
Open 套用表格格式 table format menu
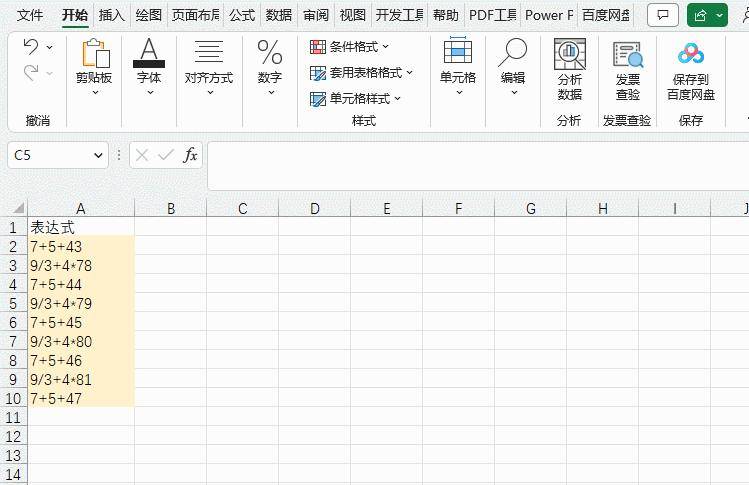[x=361, y=73]
